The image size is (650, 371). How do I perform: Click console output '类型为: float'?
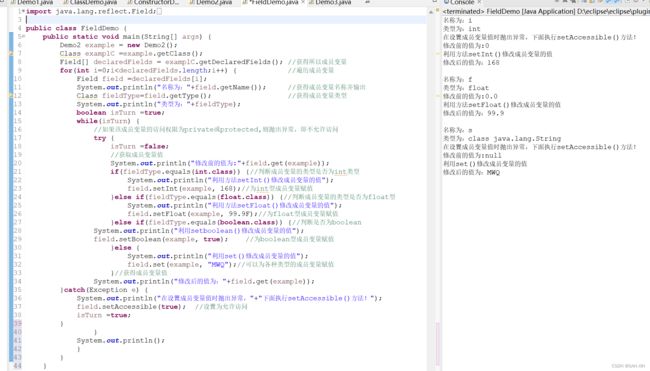point(466,88)
